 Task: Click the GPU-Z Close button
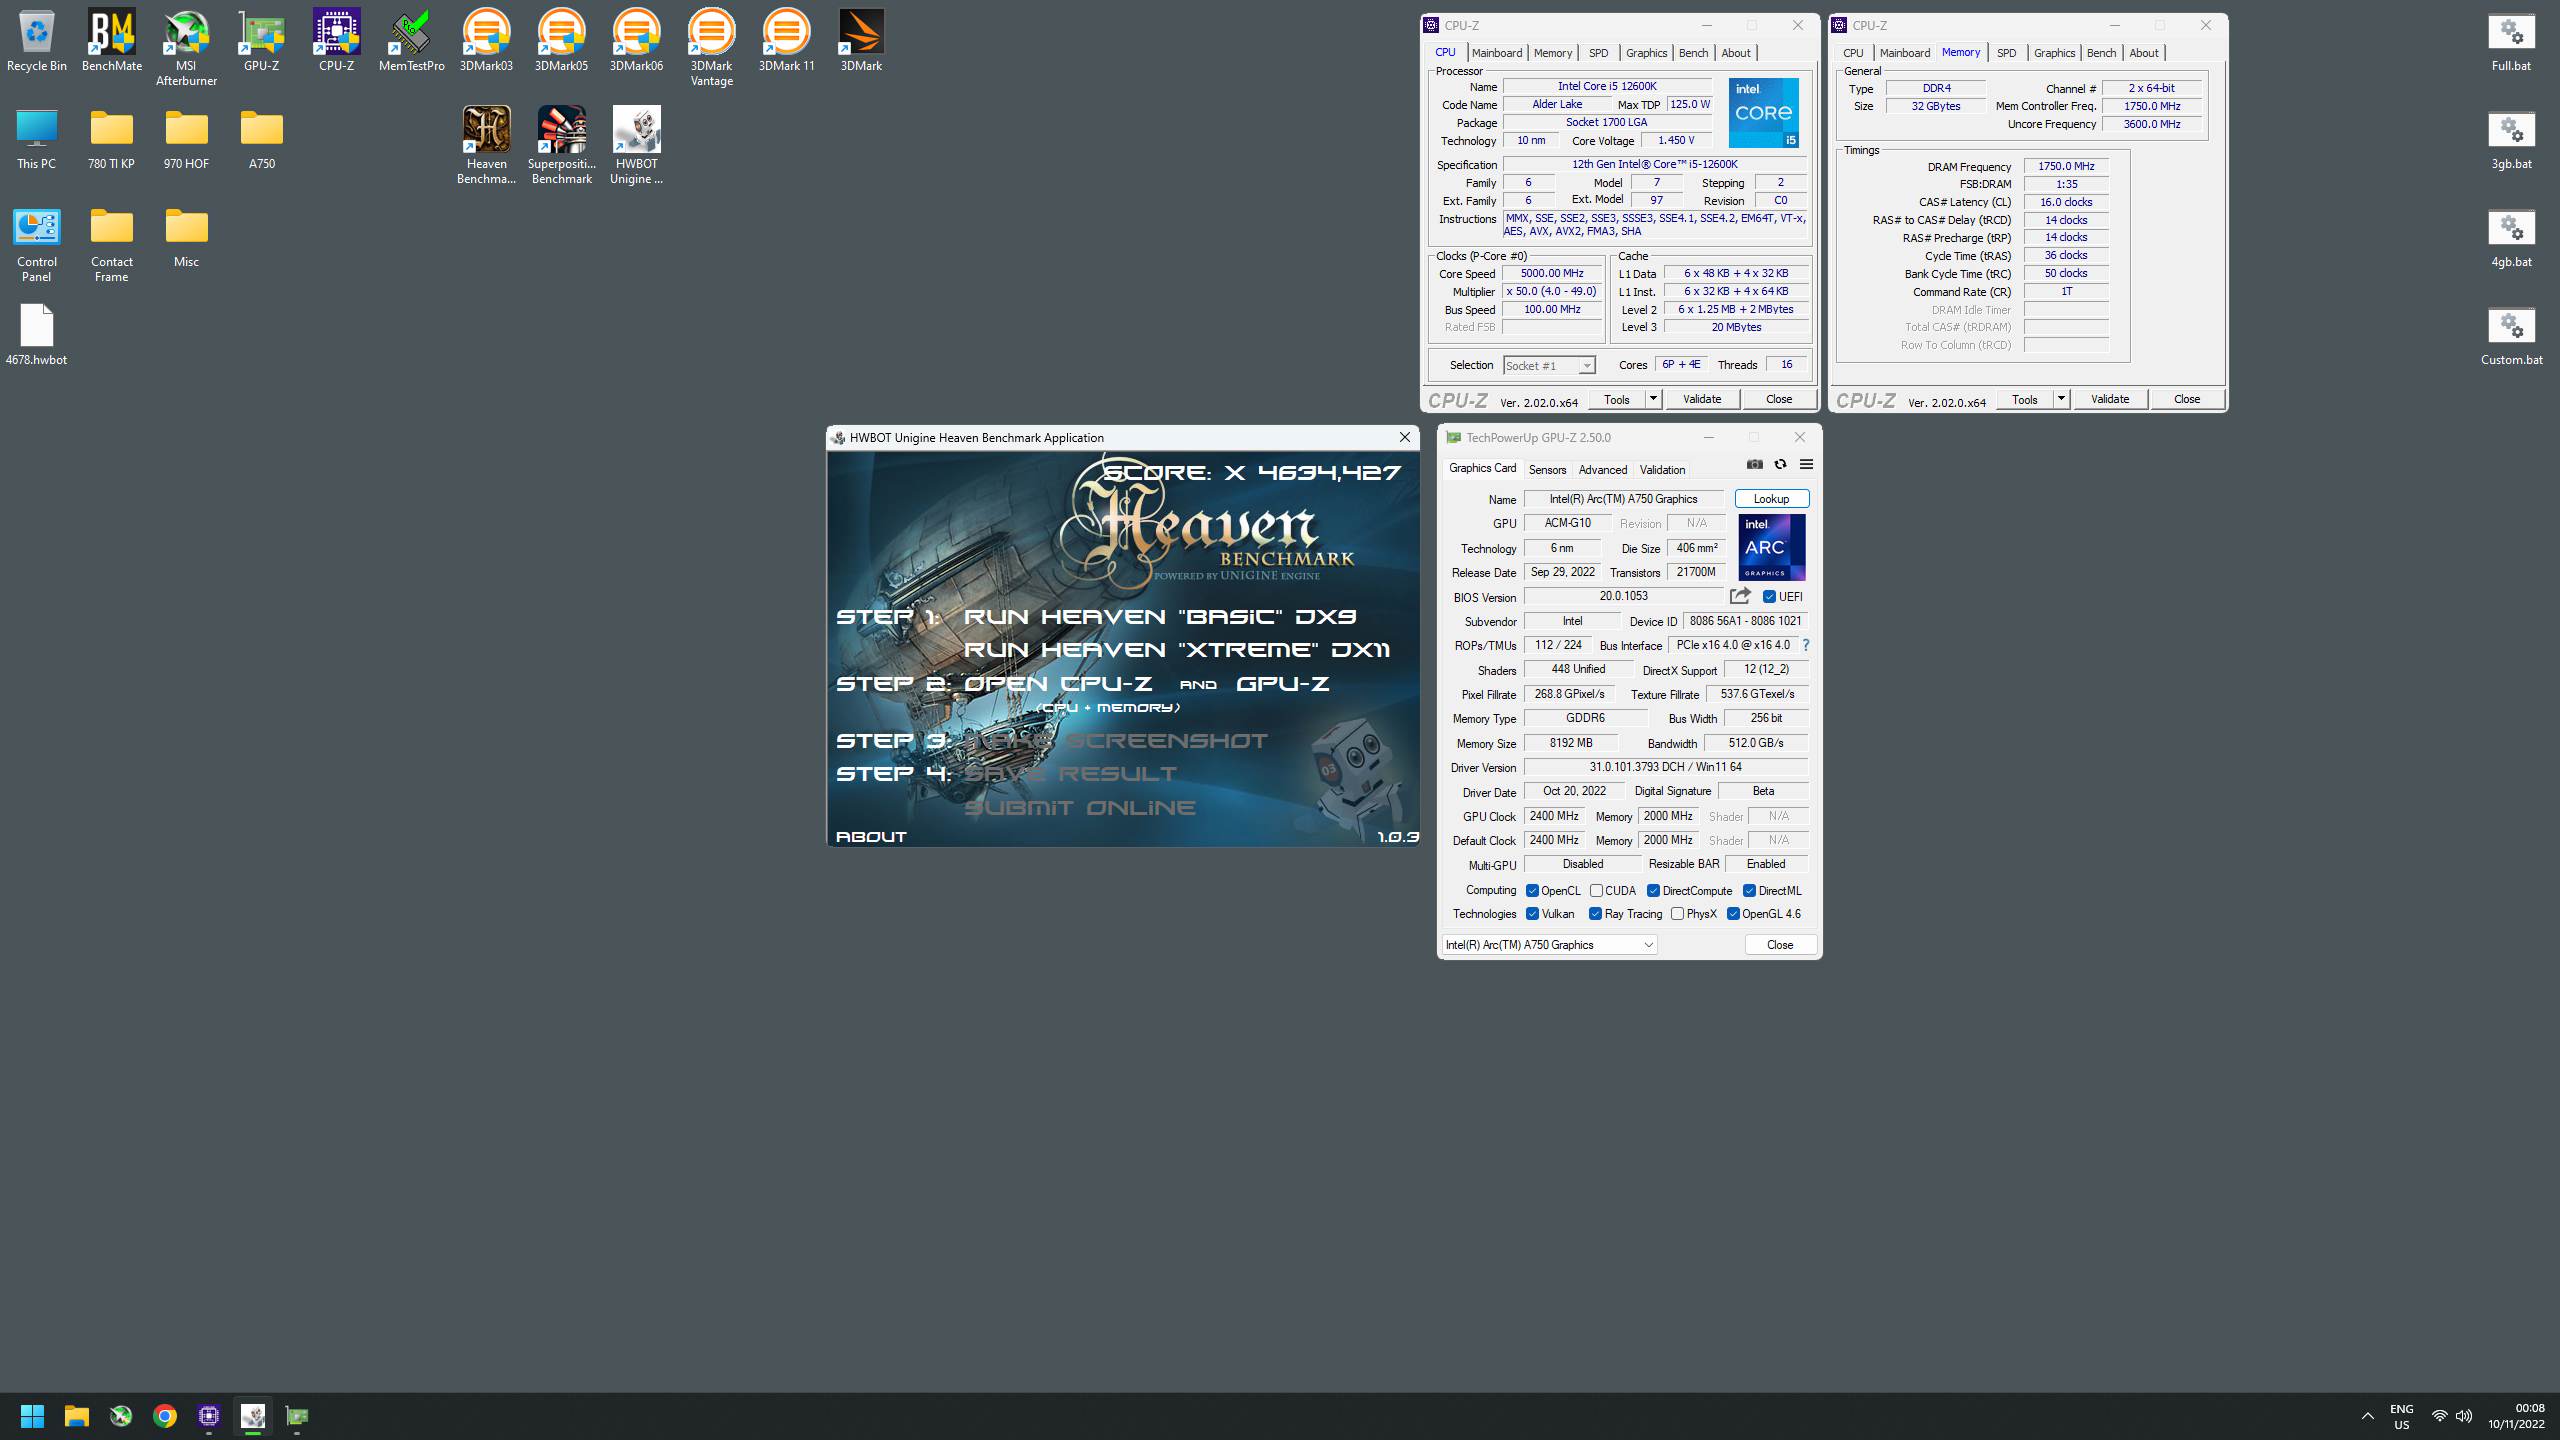tap(1780, 945)
